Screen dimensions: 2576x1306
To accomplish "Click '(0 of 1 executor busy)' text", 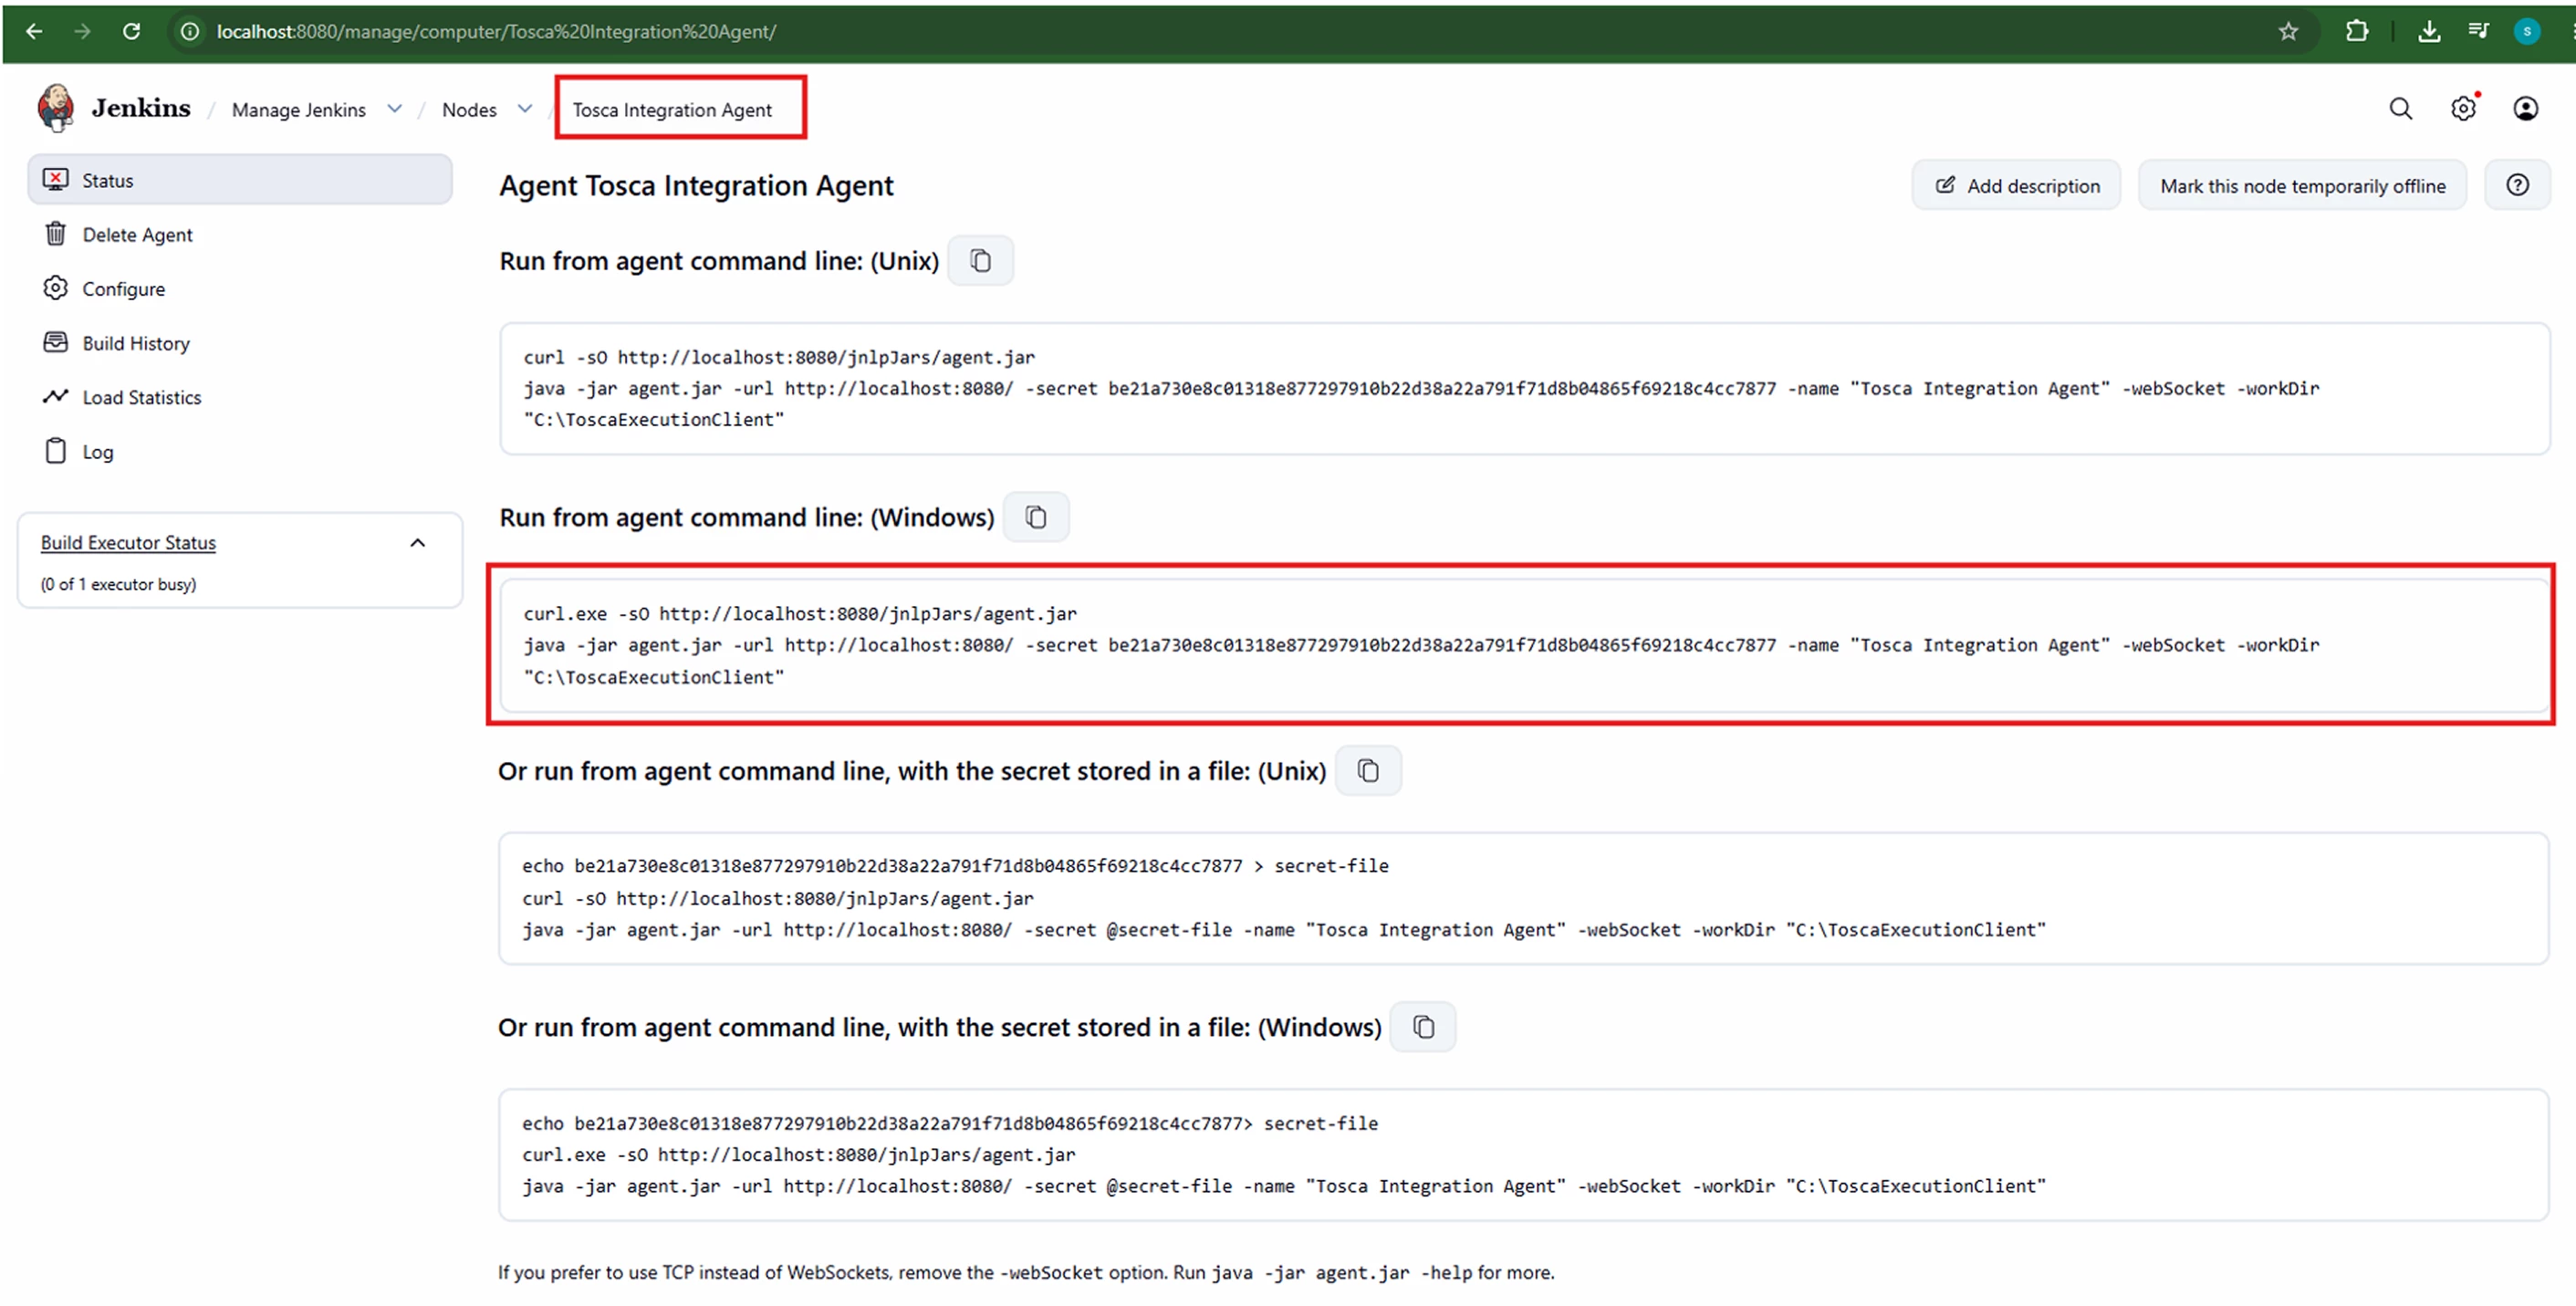I will click(118, 584).
